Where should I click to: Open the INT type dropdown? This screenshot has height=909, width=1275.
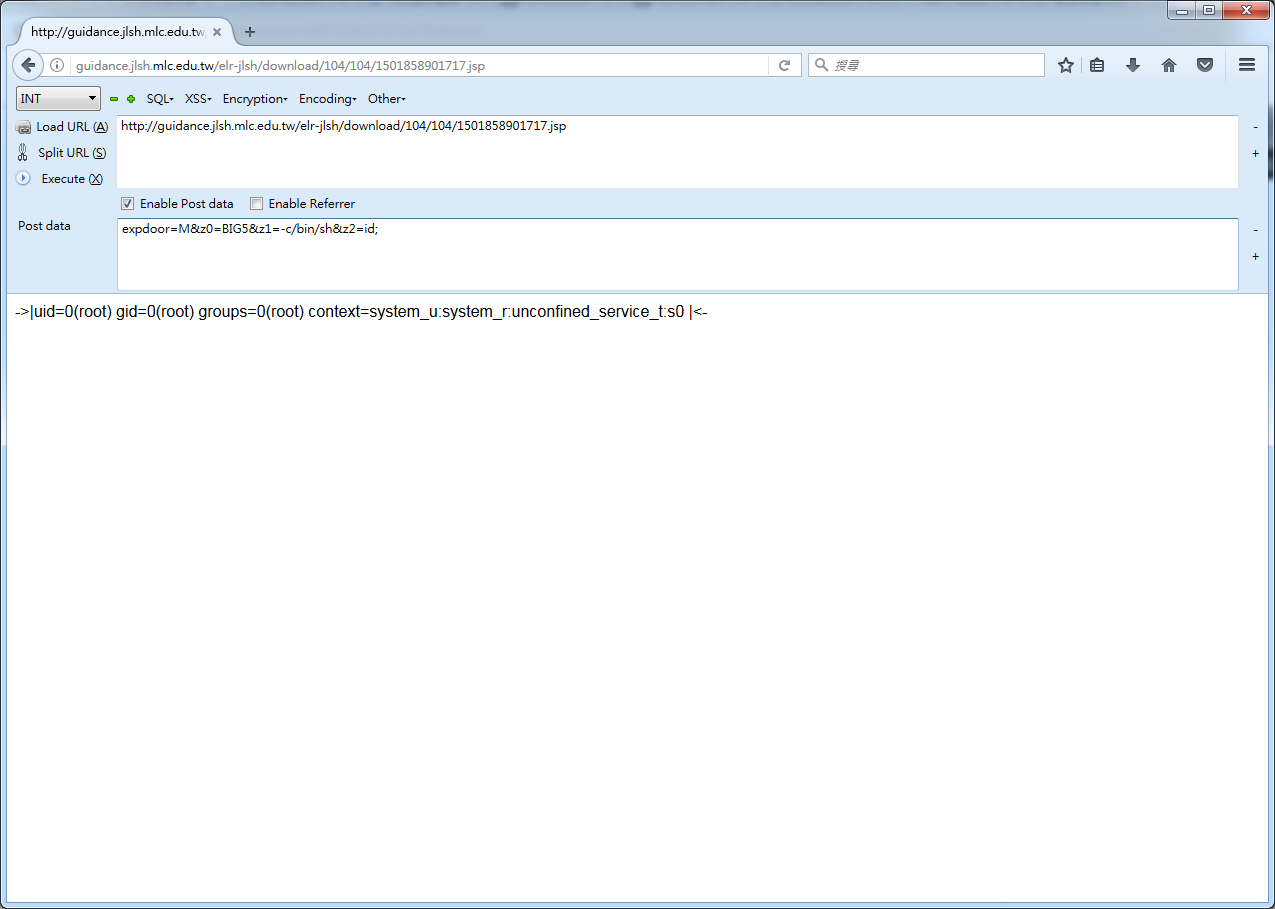coord(58,98)
